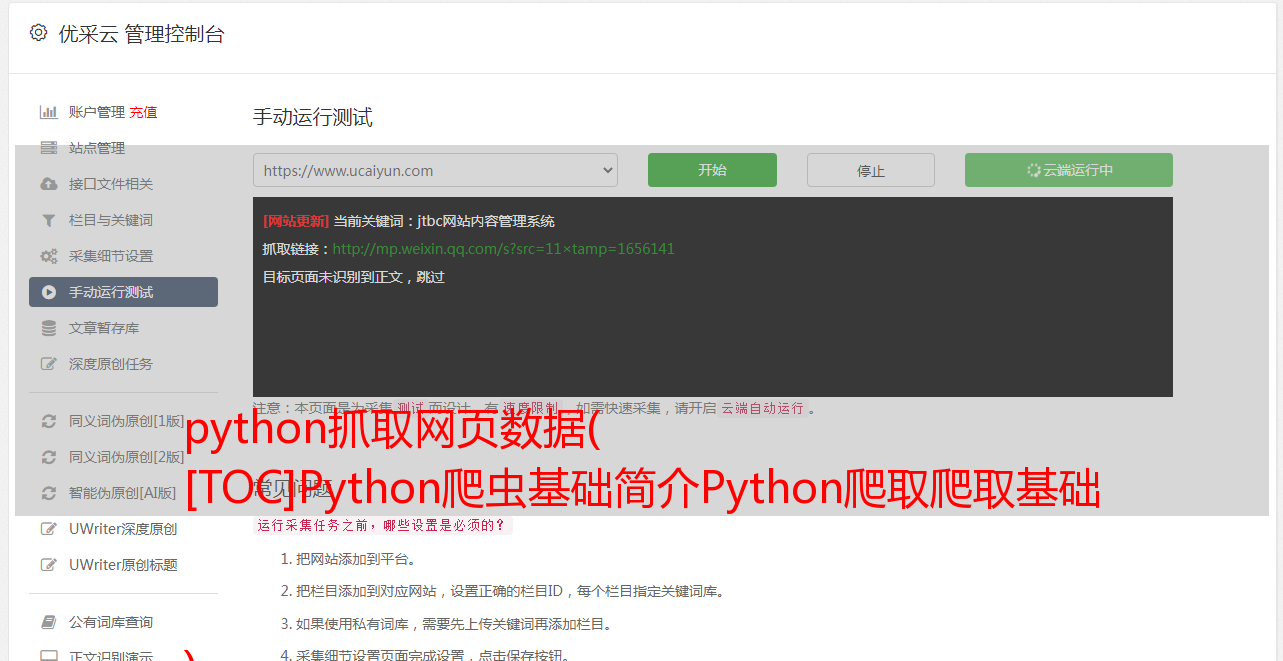Follow the red 充值 link

143,112
